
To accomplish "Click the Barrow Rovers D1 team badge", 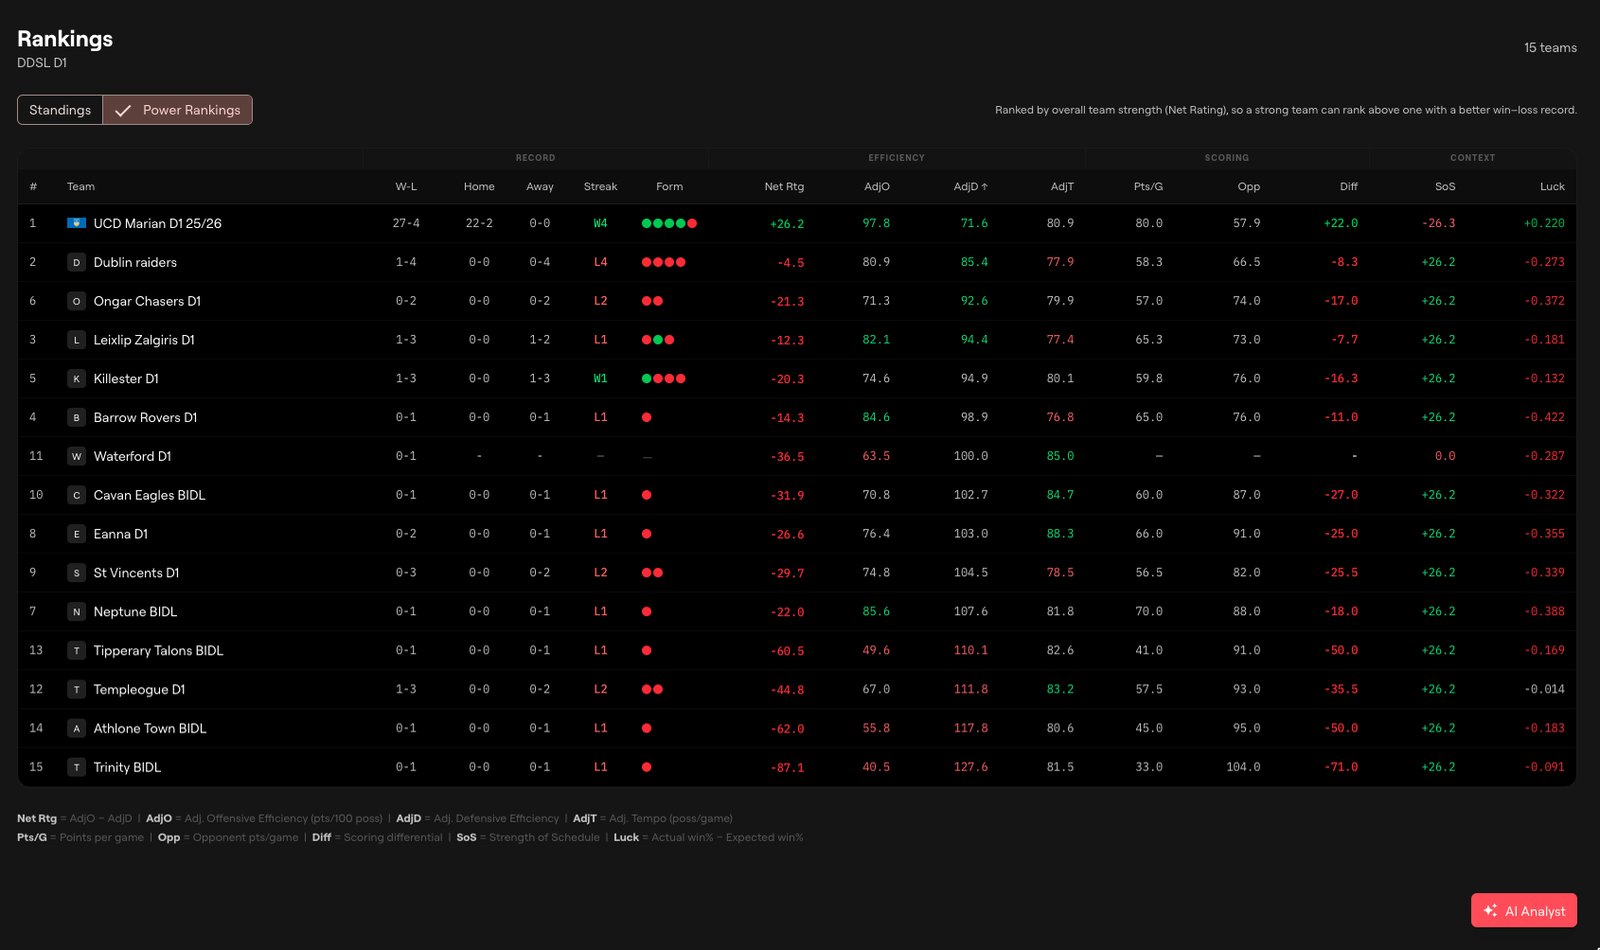I will point(76,418).
